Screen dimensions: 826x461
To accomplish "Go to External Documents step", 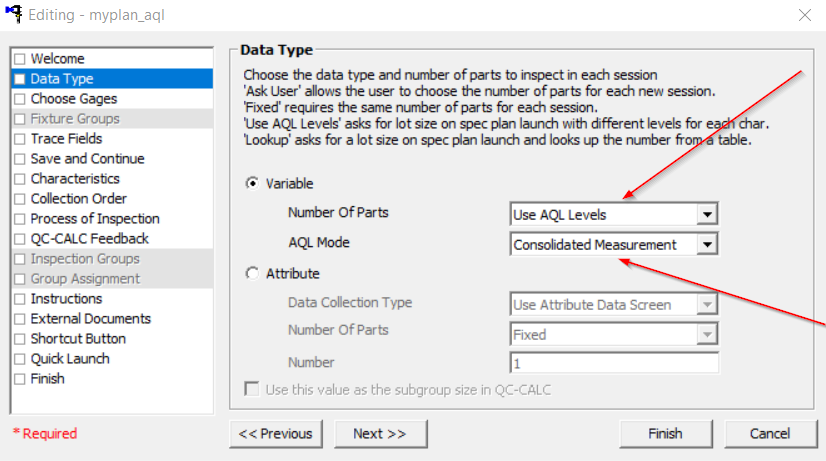I will tap(91, 319).
